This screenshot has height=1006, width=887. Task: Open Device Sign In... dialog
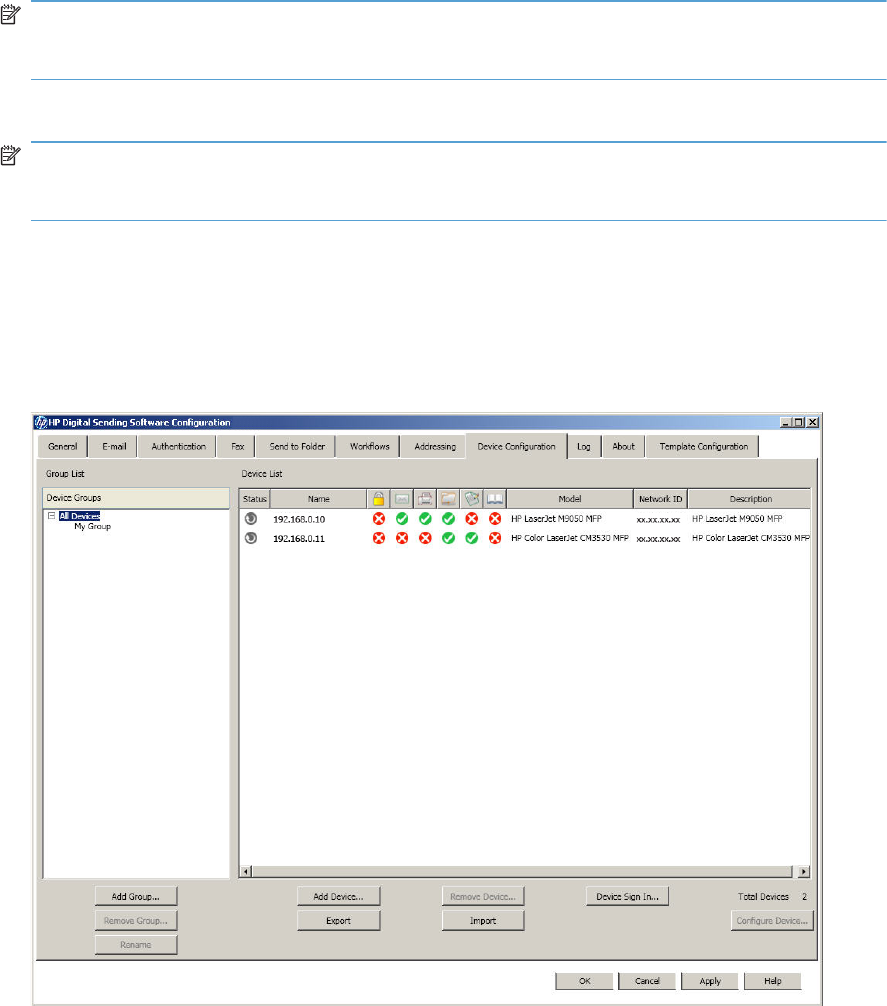tap(627, 896)
